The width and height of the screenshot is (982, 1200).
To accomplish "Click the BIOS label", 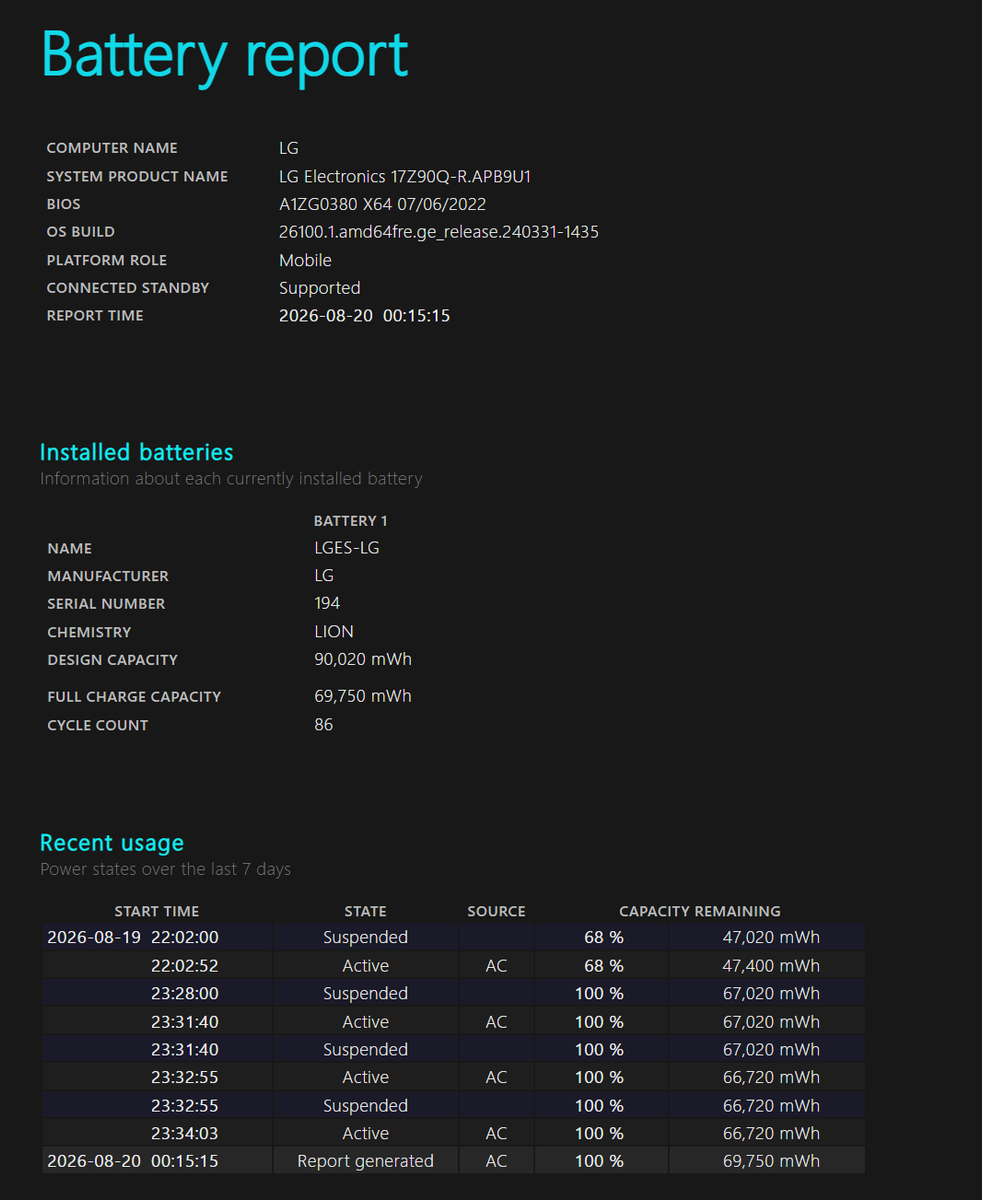I will coord(64,204).
